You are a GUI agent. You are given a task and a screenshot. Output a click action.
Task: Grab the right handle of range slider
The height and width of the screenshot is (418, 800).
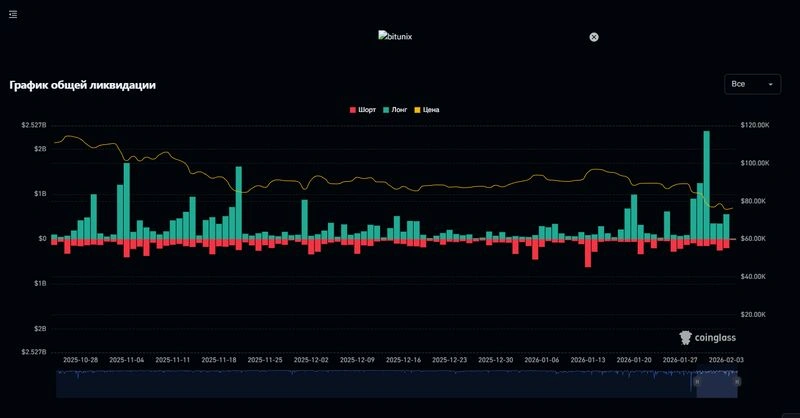[737, 382]
